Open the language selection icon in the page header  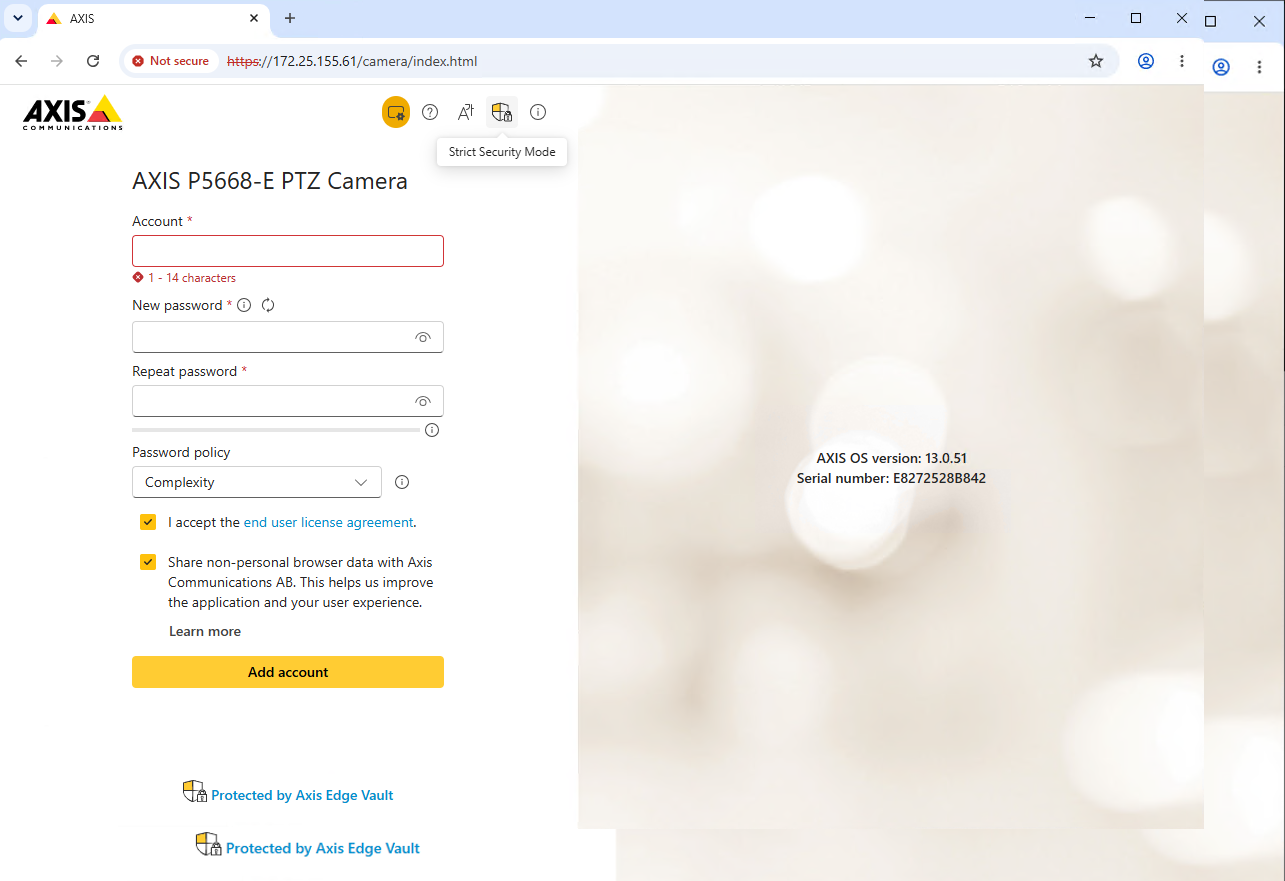coord(466,112)
